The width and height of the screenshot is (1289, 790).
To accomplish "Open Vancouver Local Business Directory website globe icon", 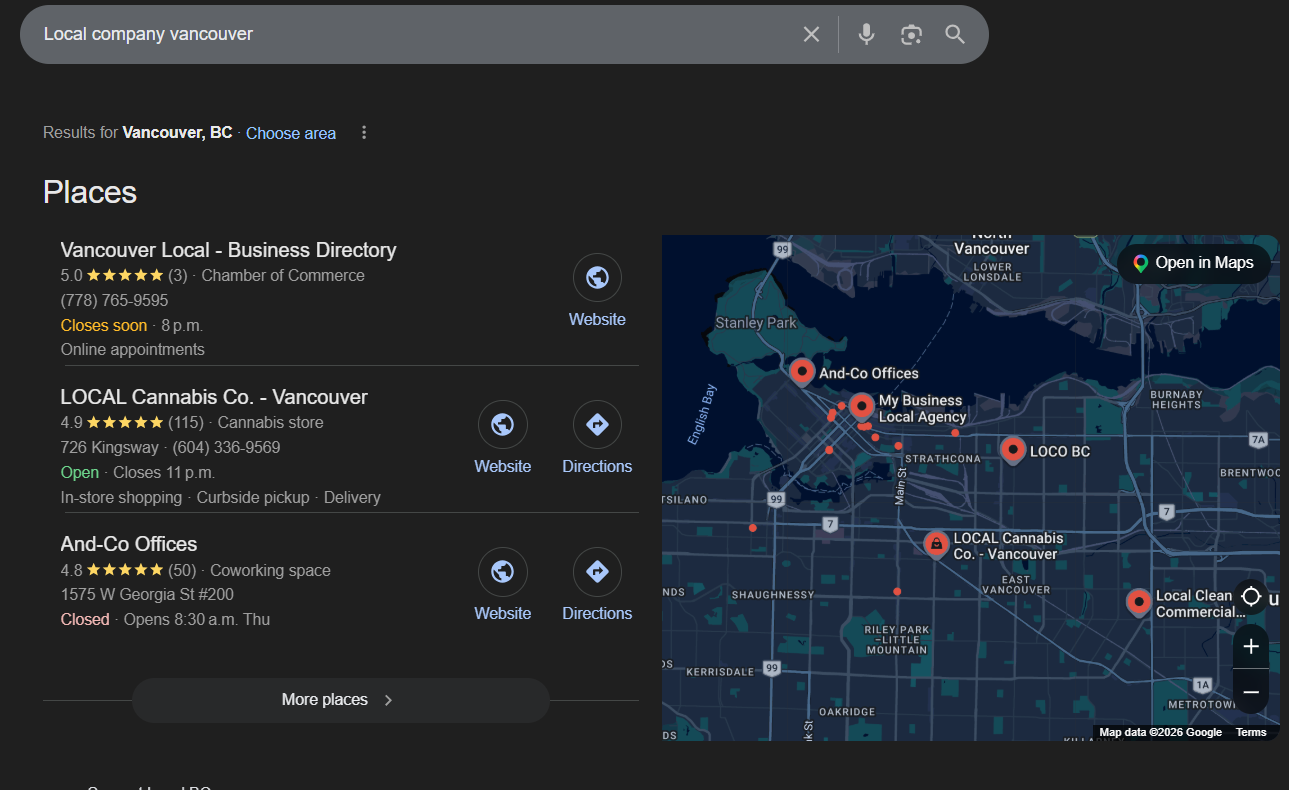I will coord(597,277).
